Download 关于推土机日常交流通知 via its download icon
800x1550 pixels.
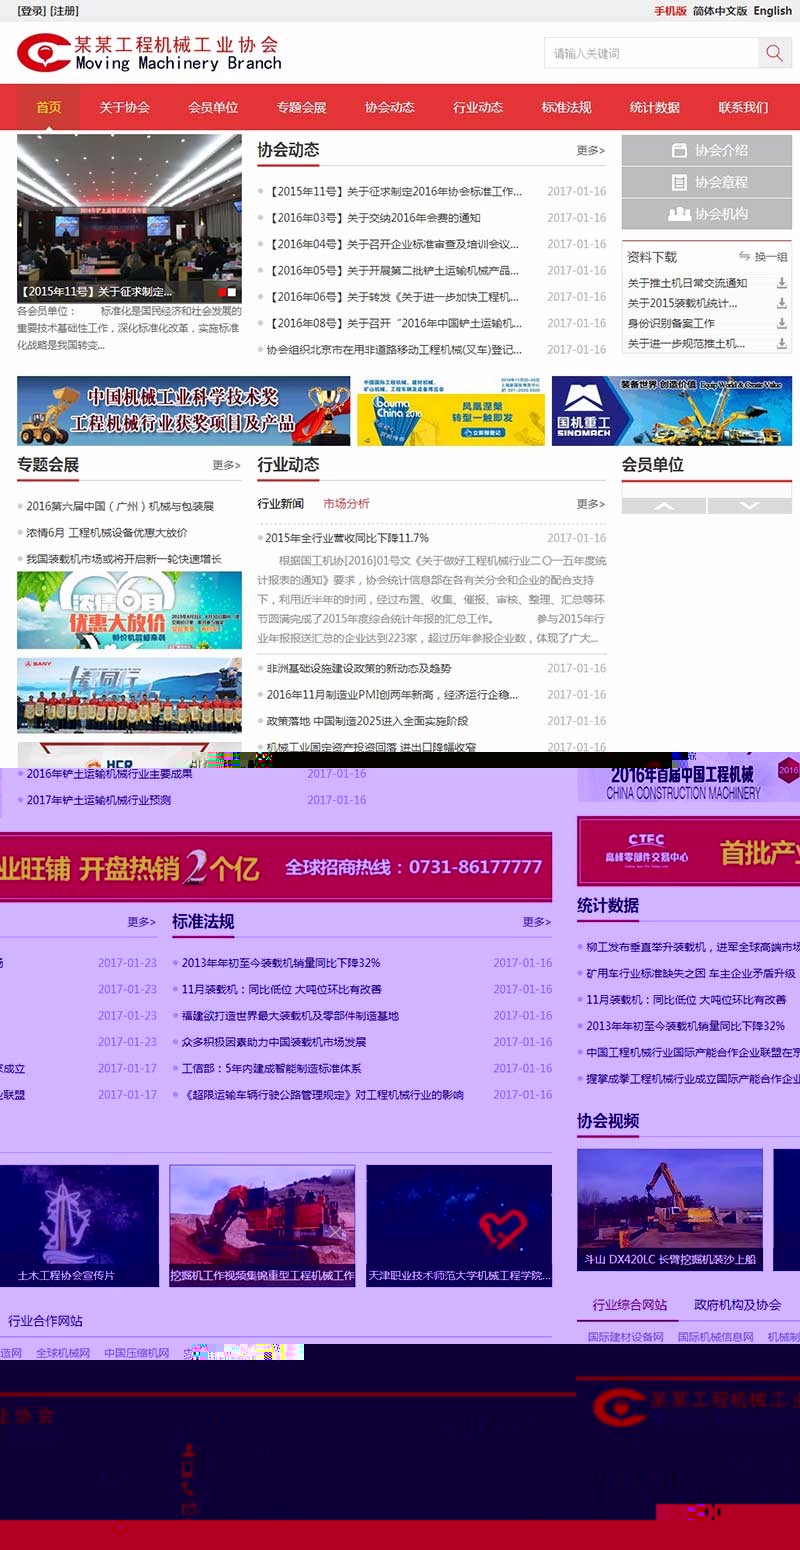pyautogui.click(x=782, y=282)
